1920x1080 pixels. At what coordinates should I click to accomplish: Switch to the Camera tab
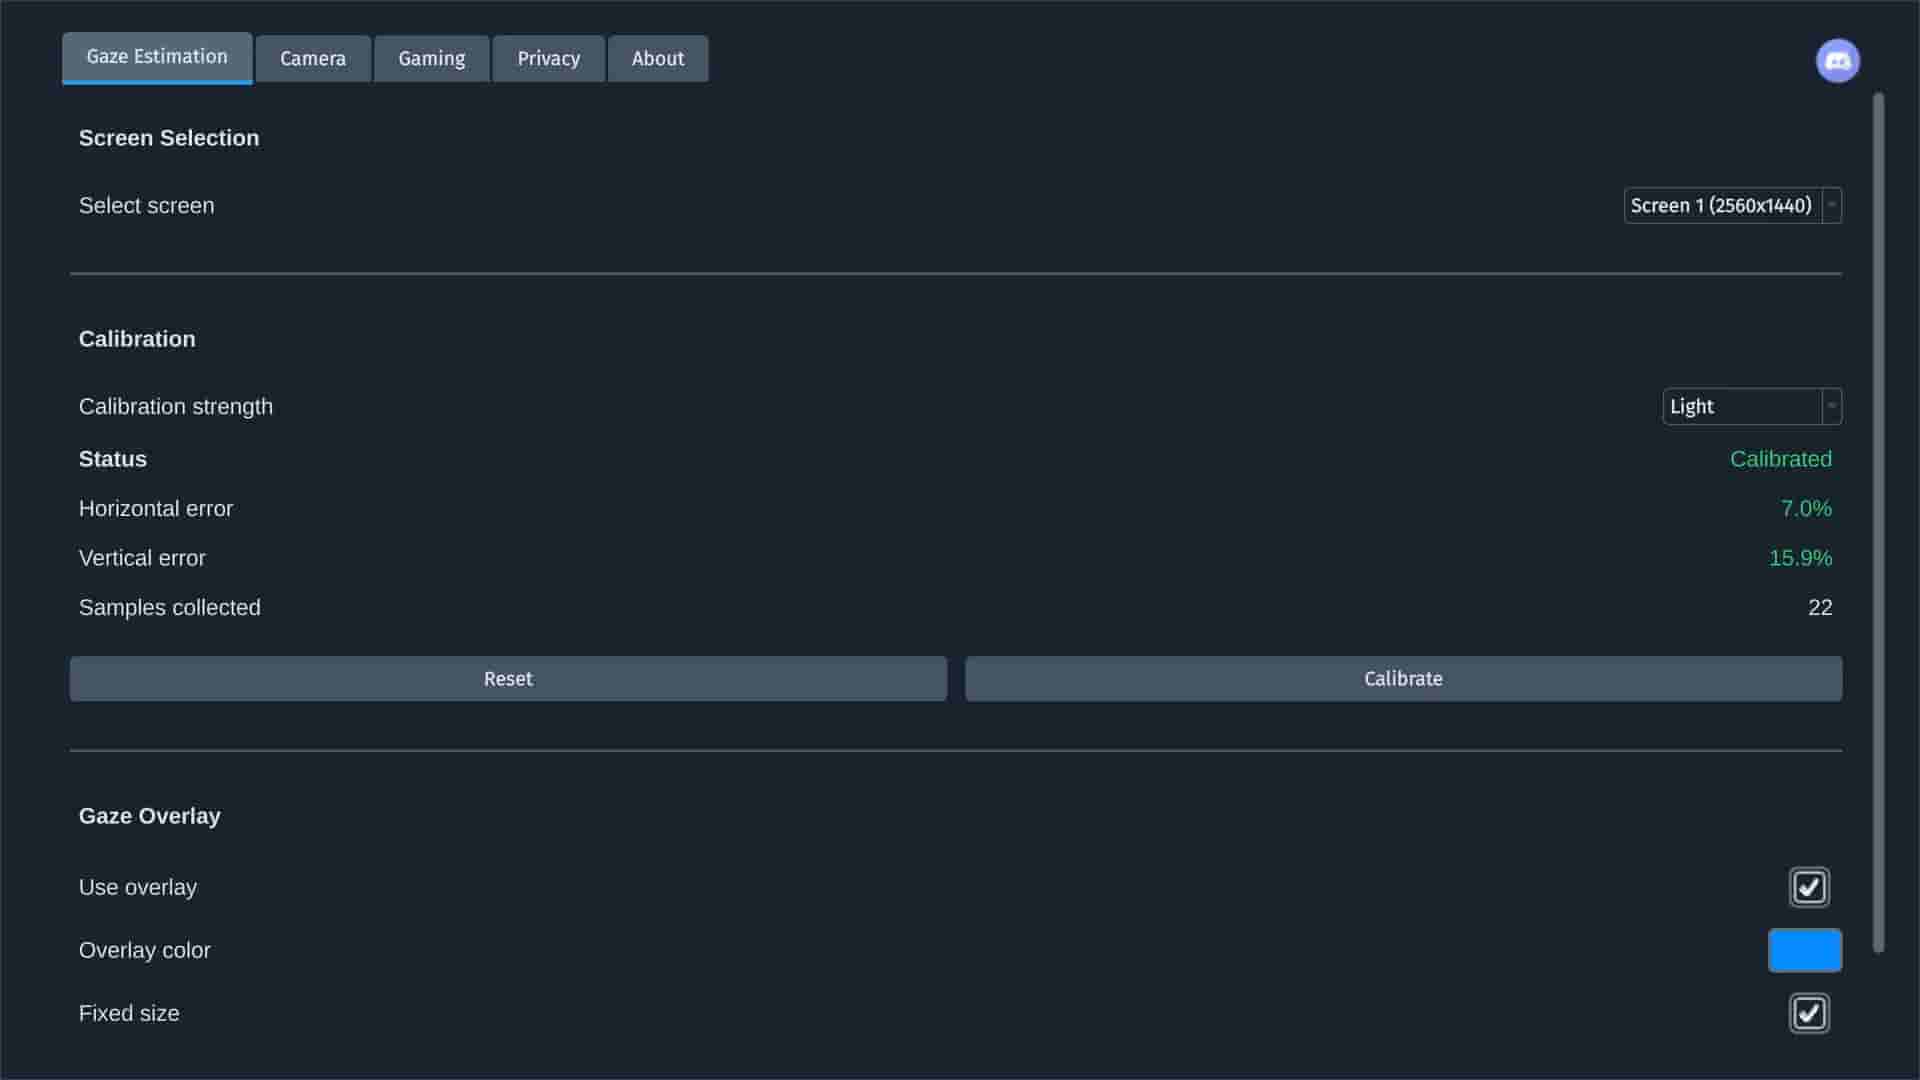pos(313,58)
